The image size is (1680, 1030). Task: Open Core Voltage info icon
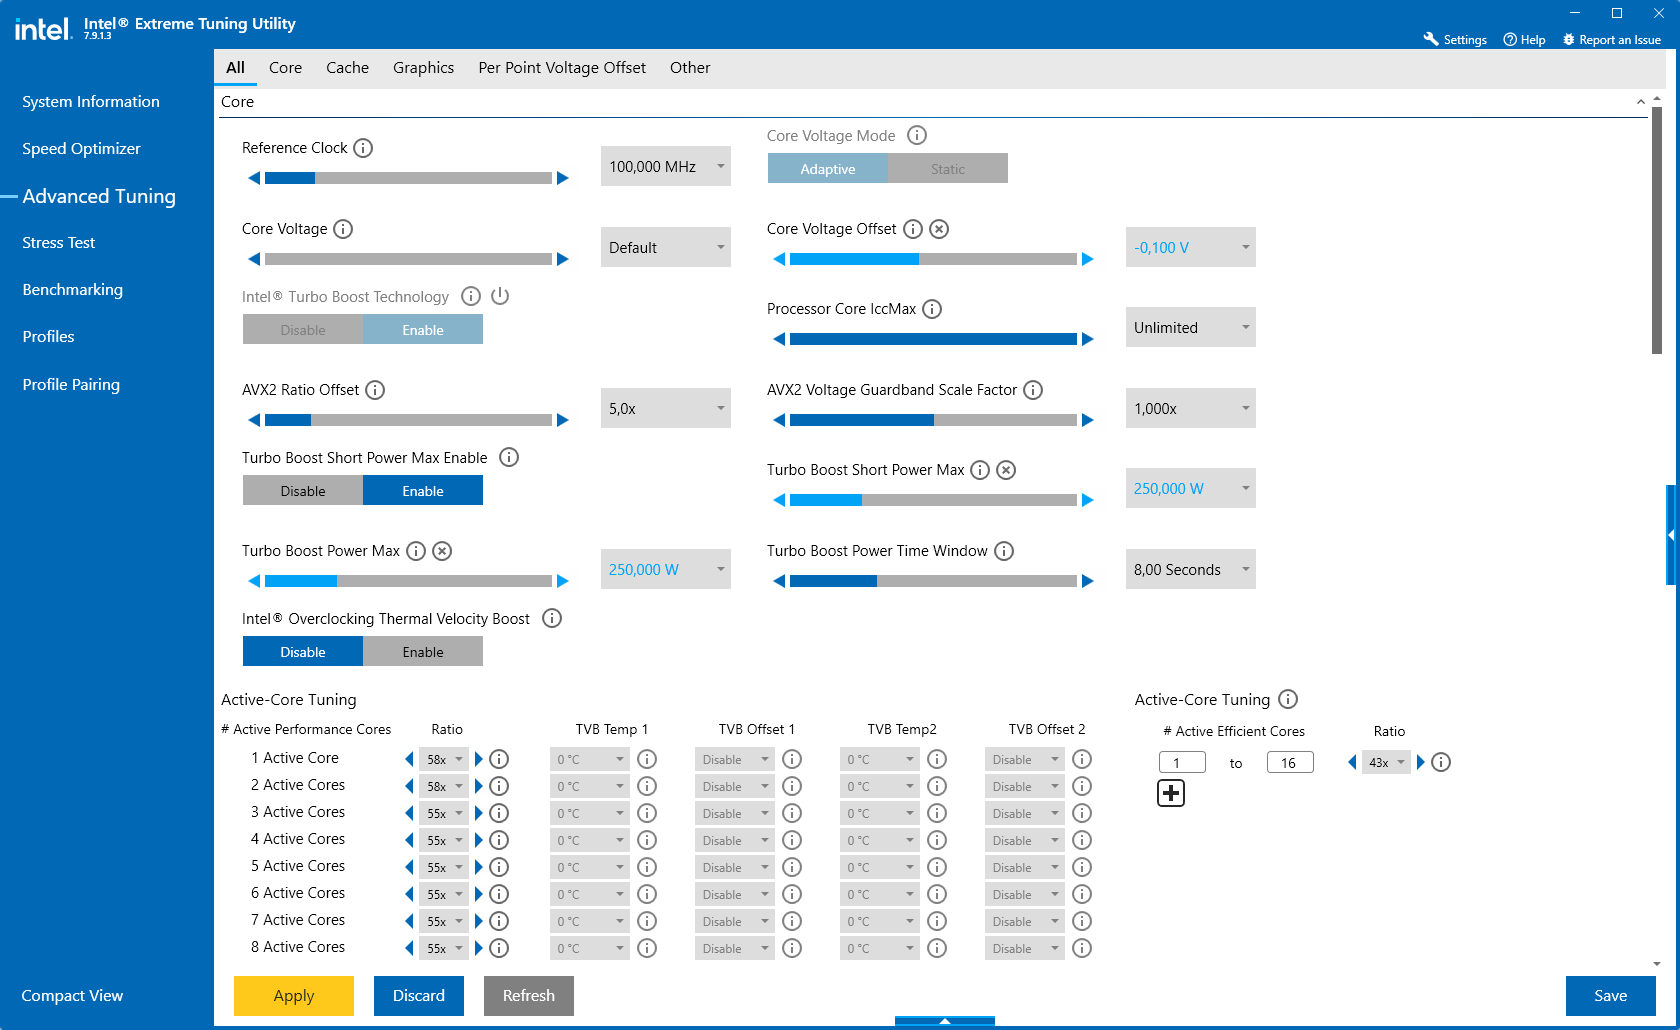[343, 229]
